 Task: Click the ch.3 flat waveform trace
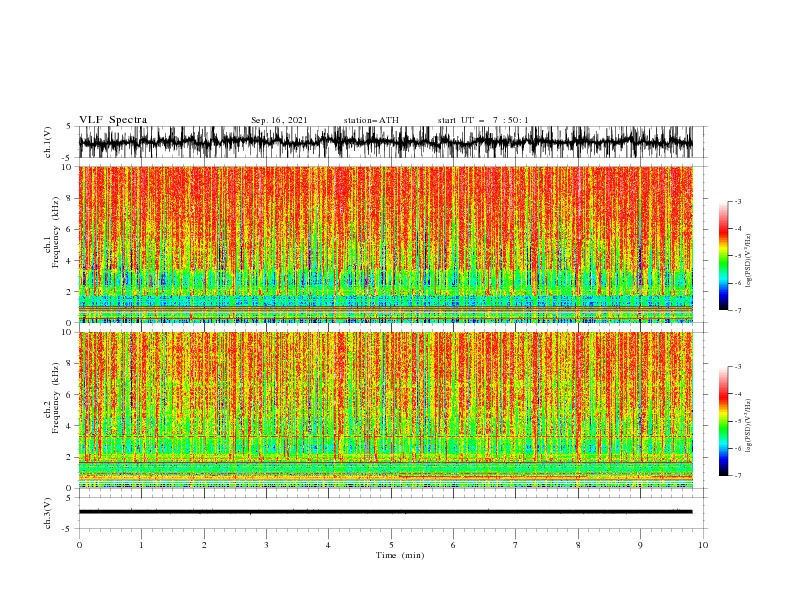[386, 512]
